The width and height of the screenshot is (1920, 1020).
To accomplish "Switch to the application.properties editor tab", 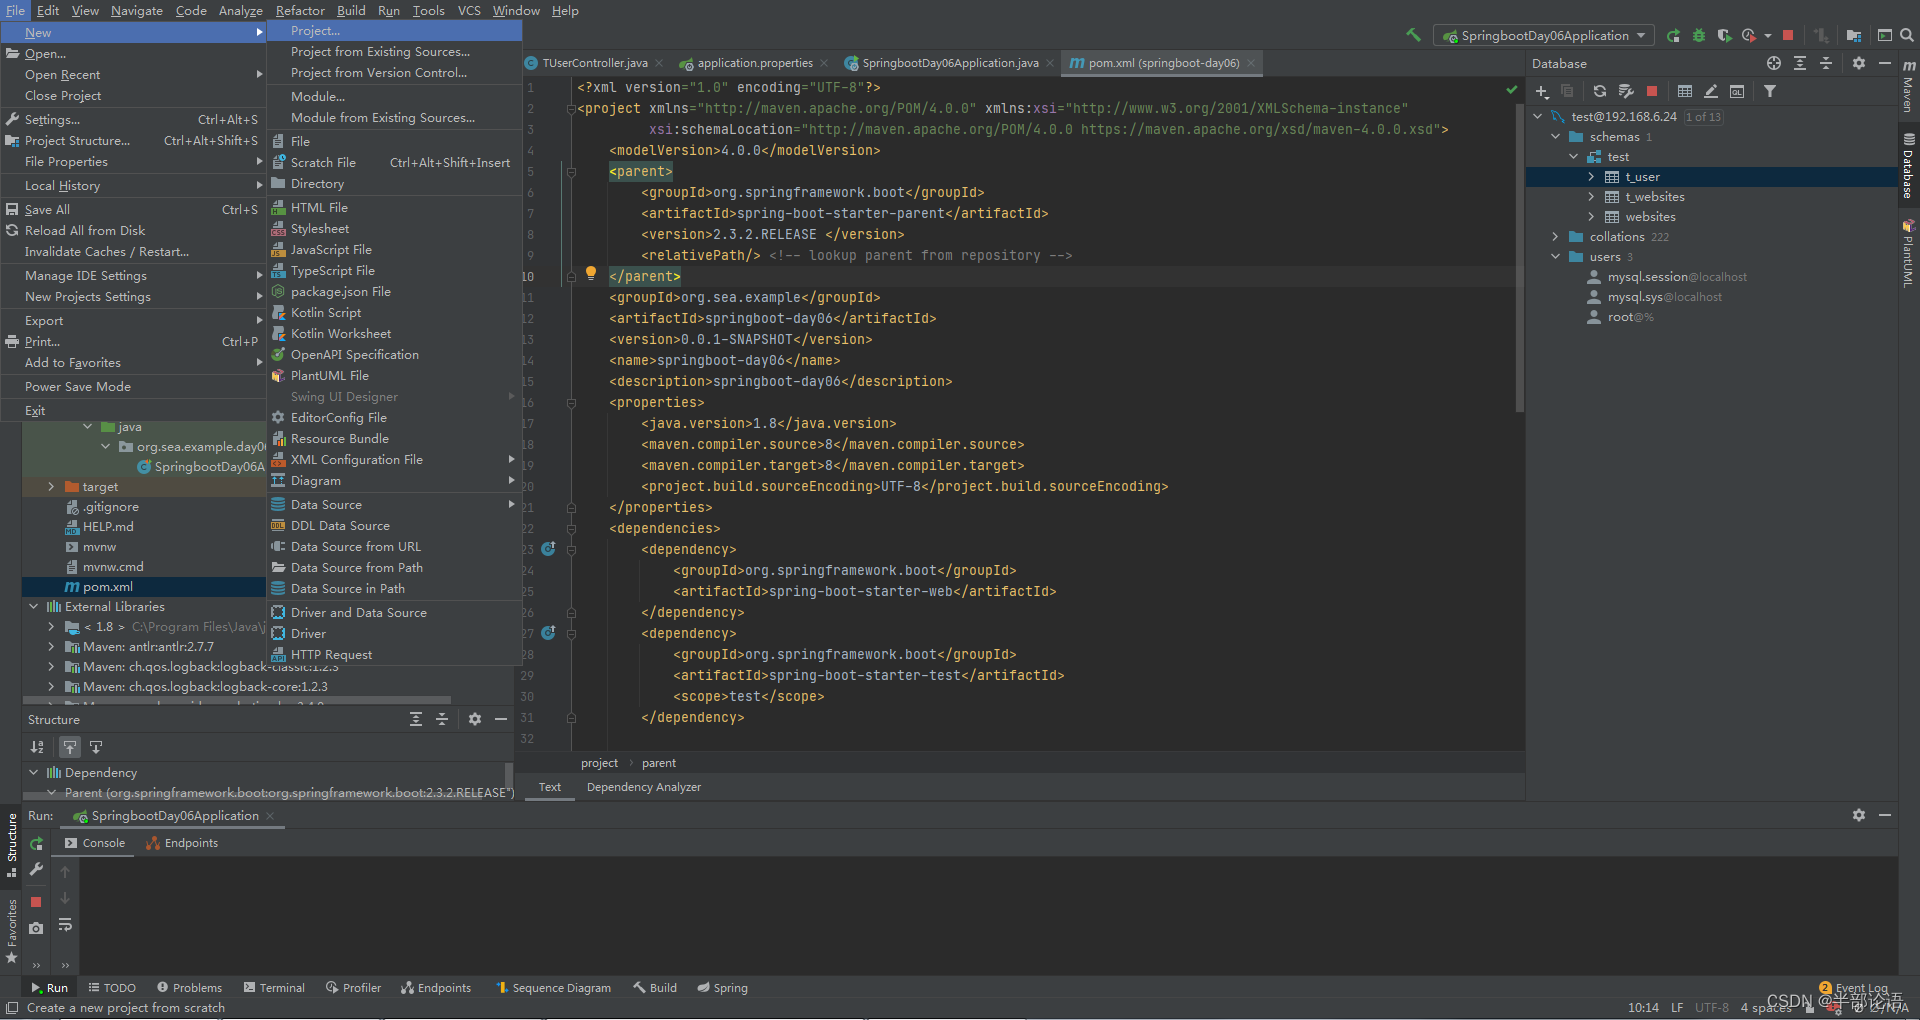I will [755, 63].
